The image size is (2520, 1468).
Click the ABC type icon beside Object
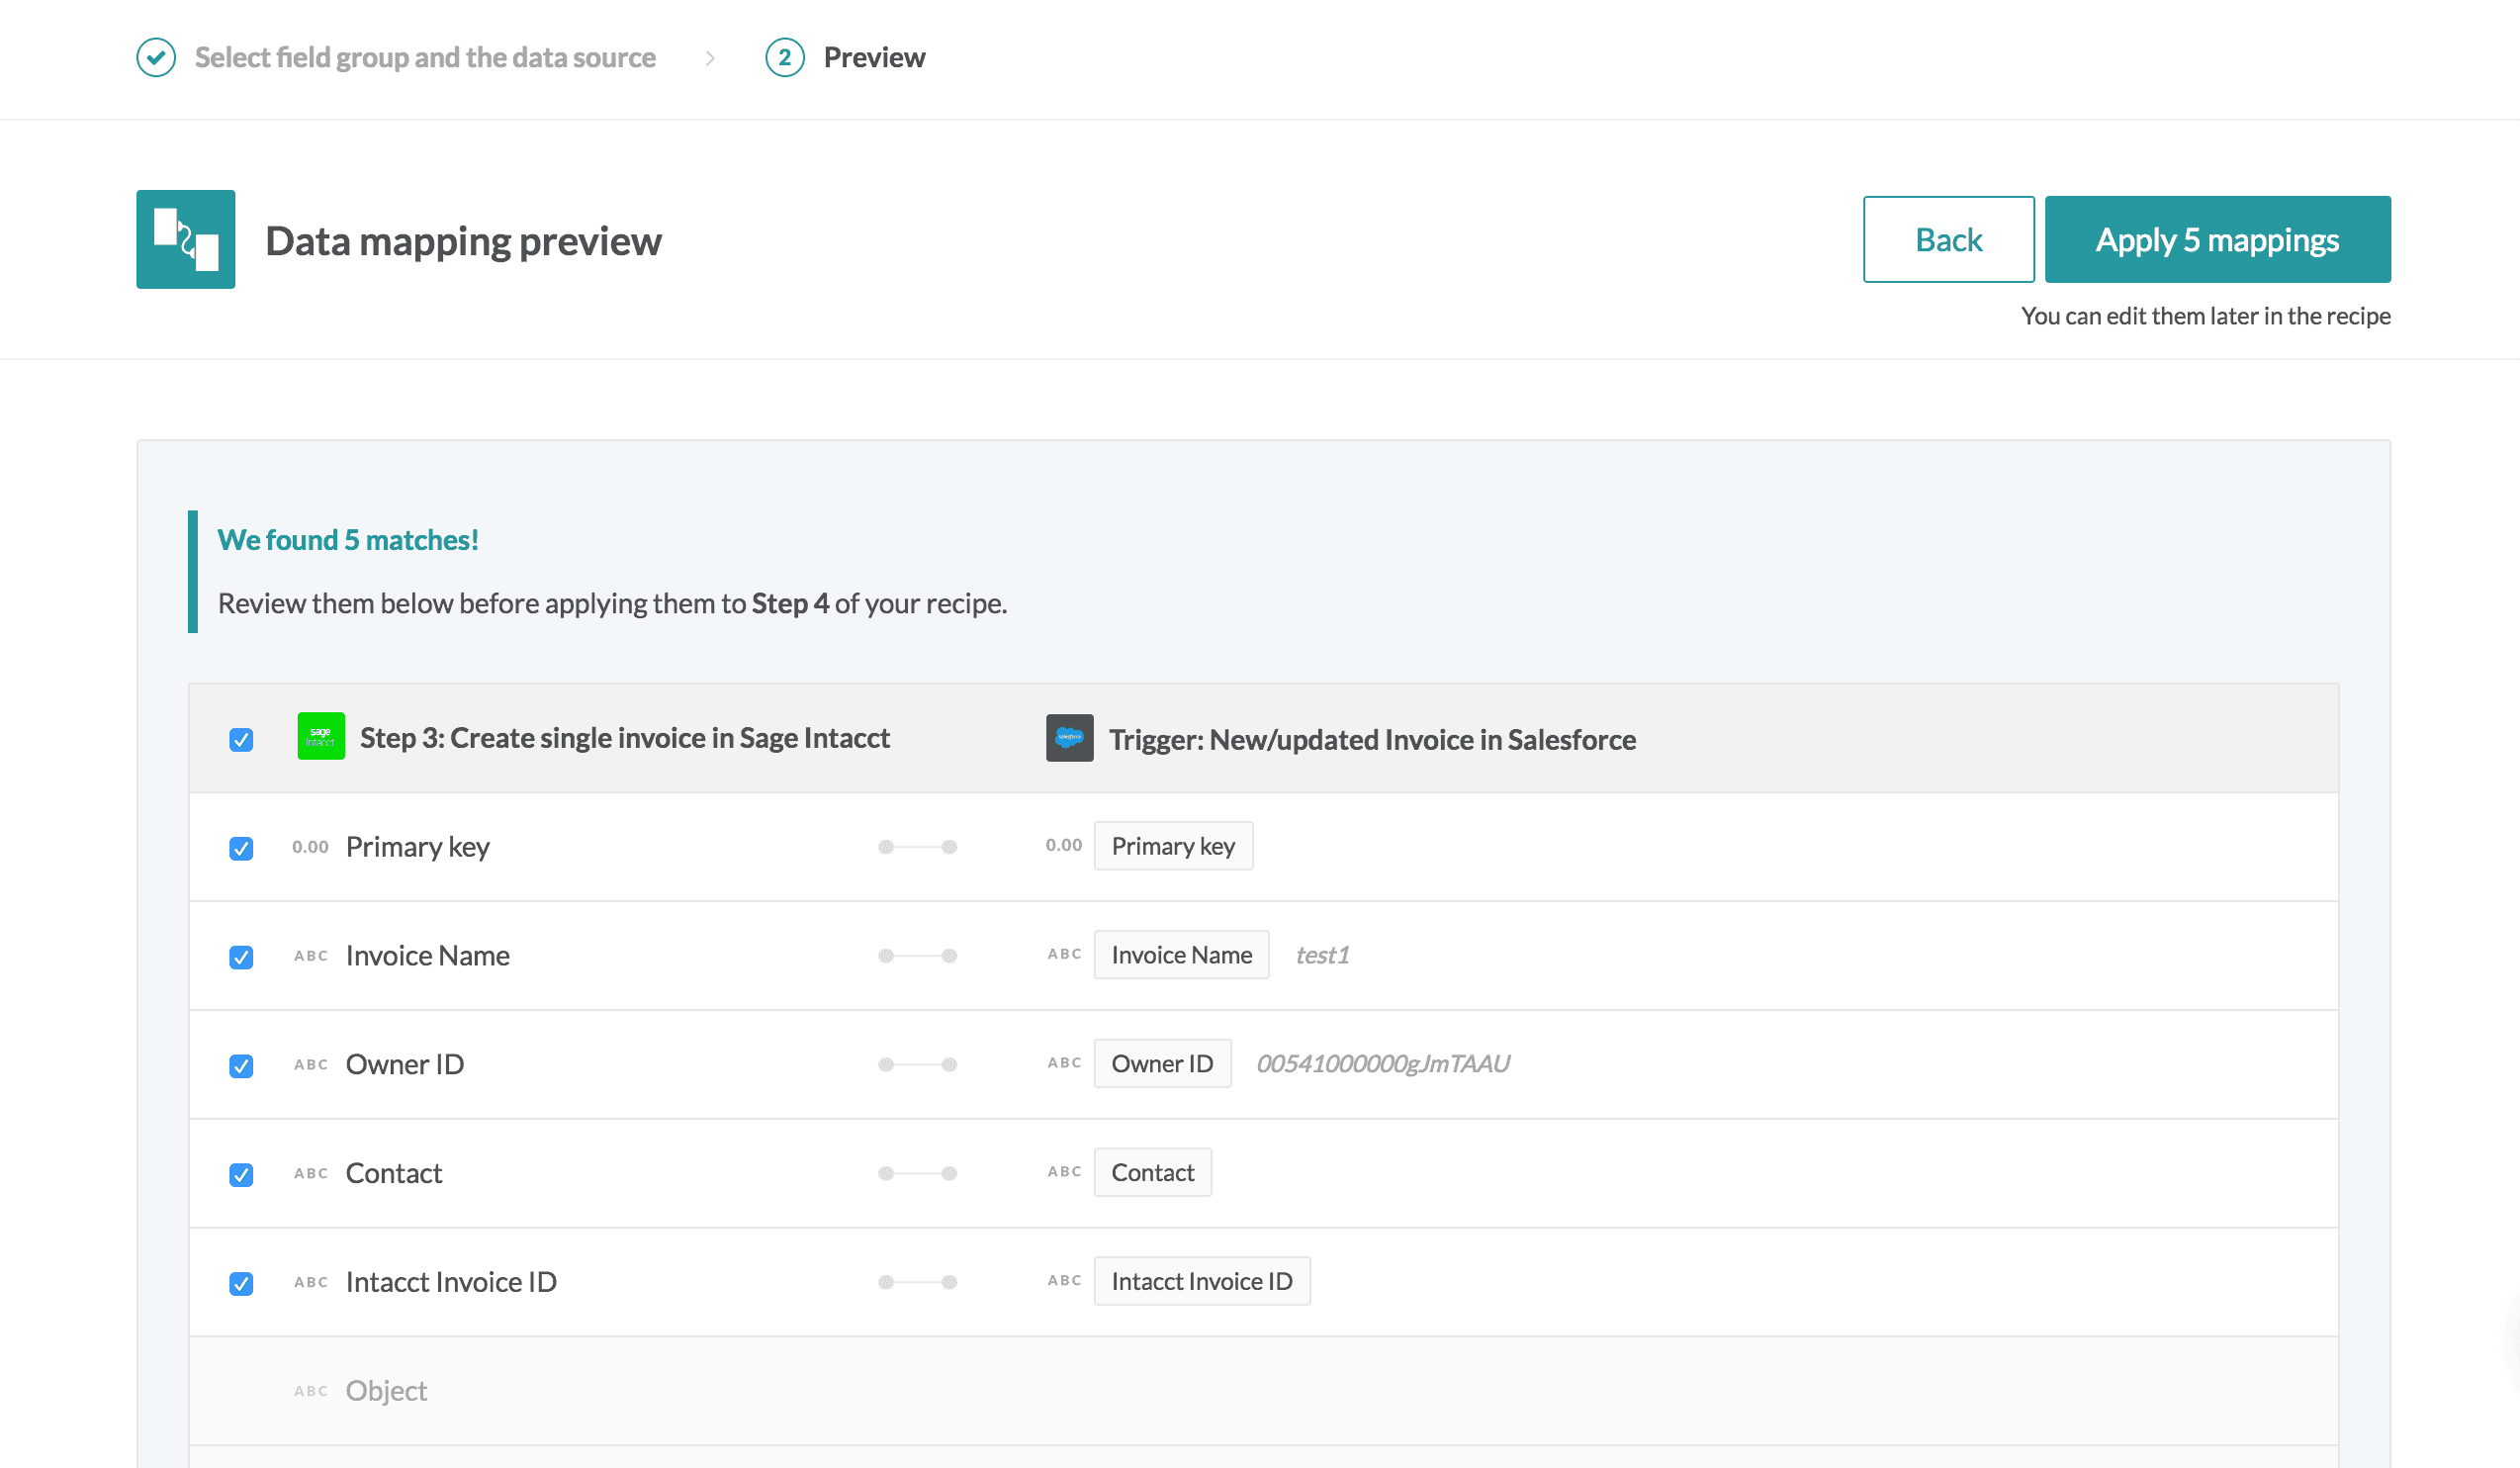click(311, 1391)
